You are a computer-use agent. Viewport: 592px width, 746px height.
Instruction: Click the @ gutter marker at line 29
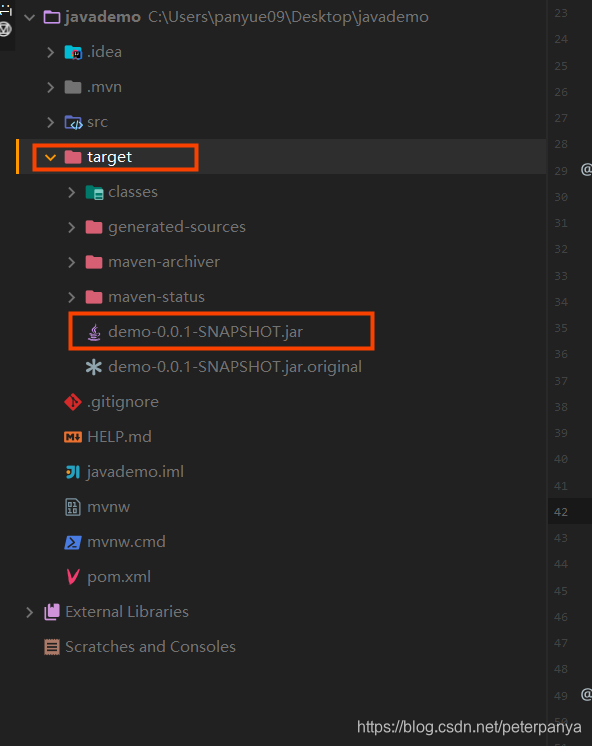click(x=586, y=169)
